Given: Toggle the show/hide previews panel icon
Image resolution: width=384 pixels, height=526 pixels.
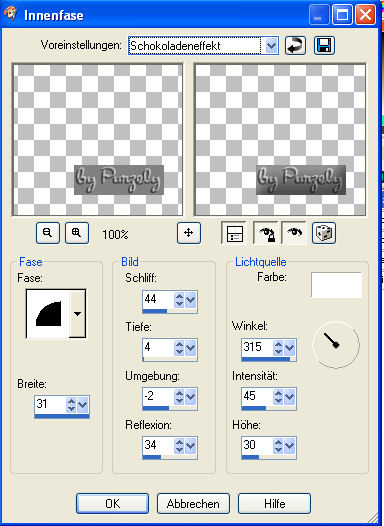Looking at the screenshot, I should coord(234,233).
